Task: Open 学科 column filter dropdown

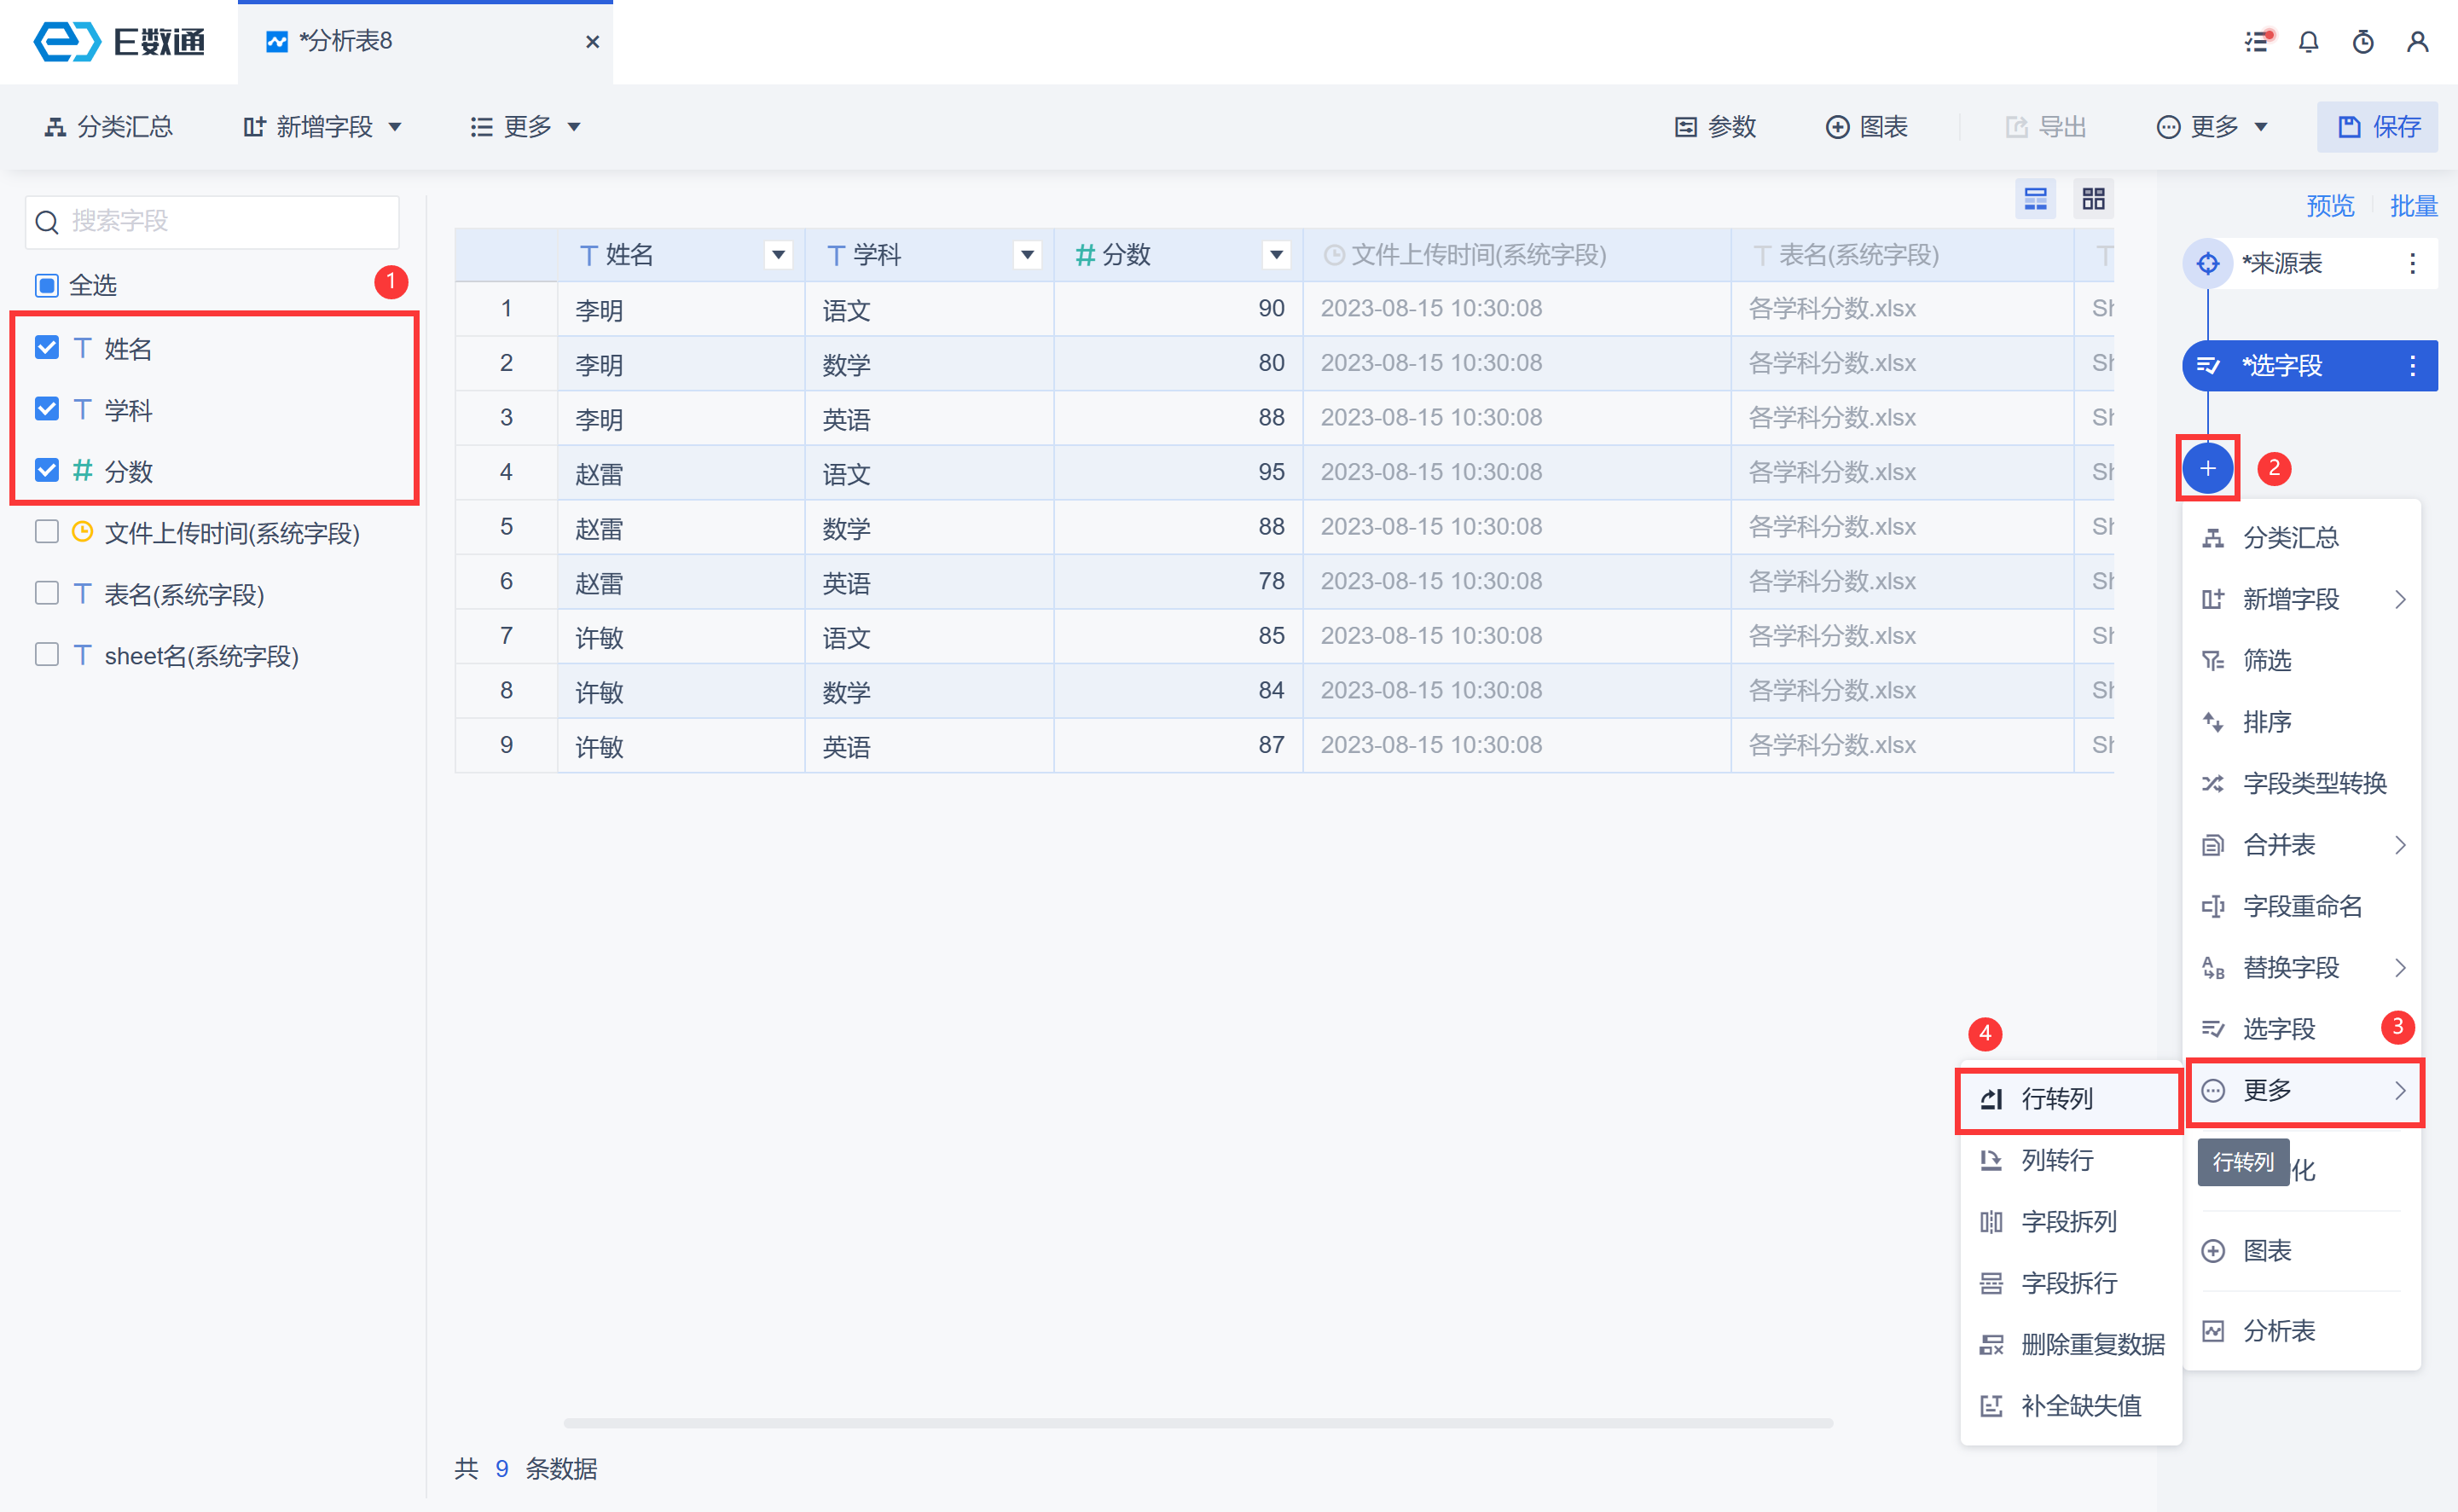Action: click(1027, 255)
